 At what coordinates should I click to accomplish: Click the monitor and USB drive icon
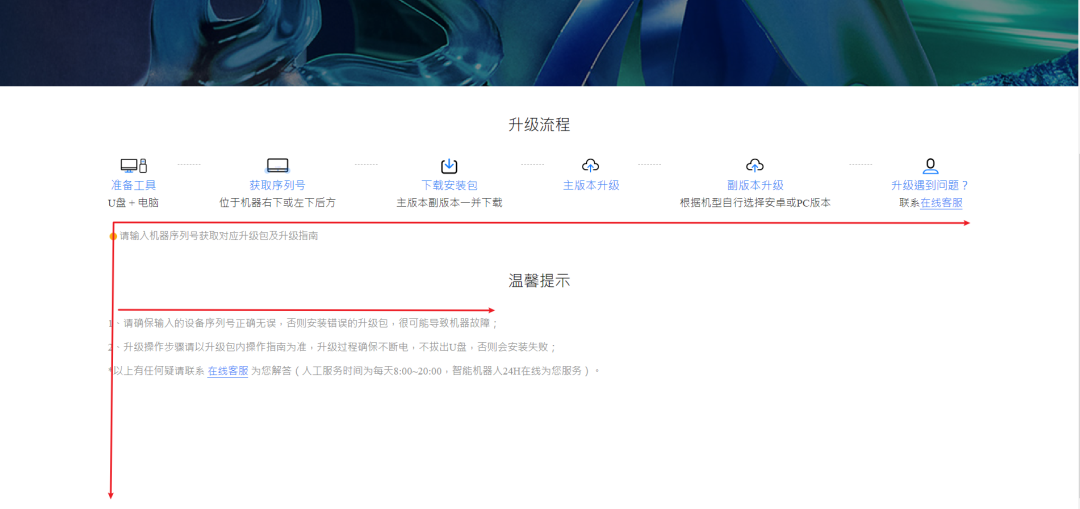pos(134,165)
